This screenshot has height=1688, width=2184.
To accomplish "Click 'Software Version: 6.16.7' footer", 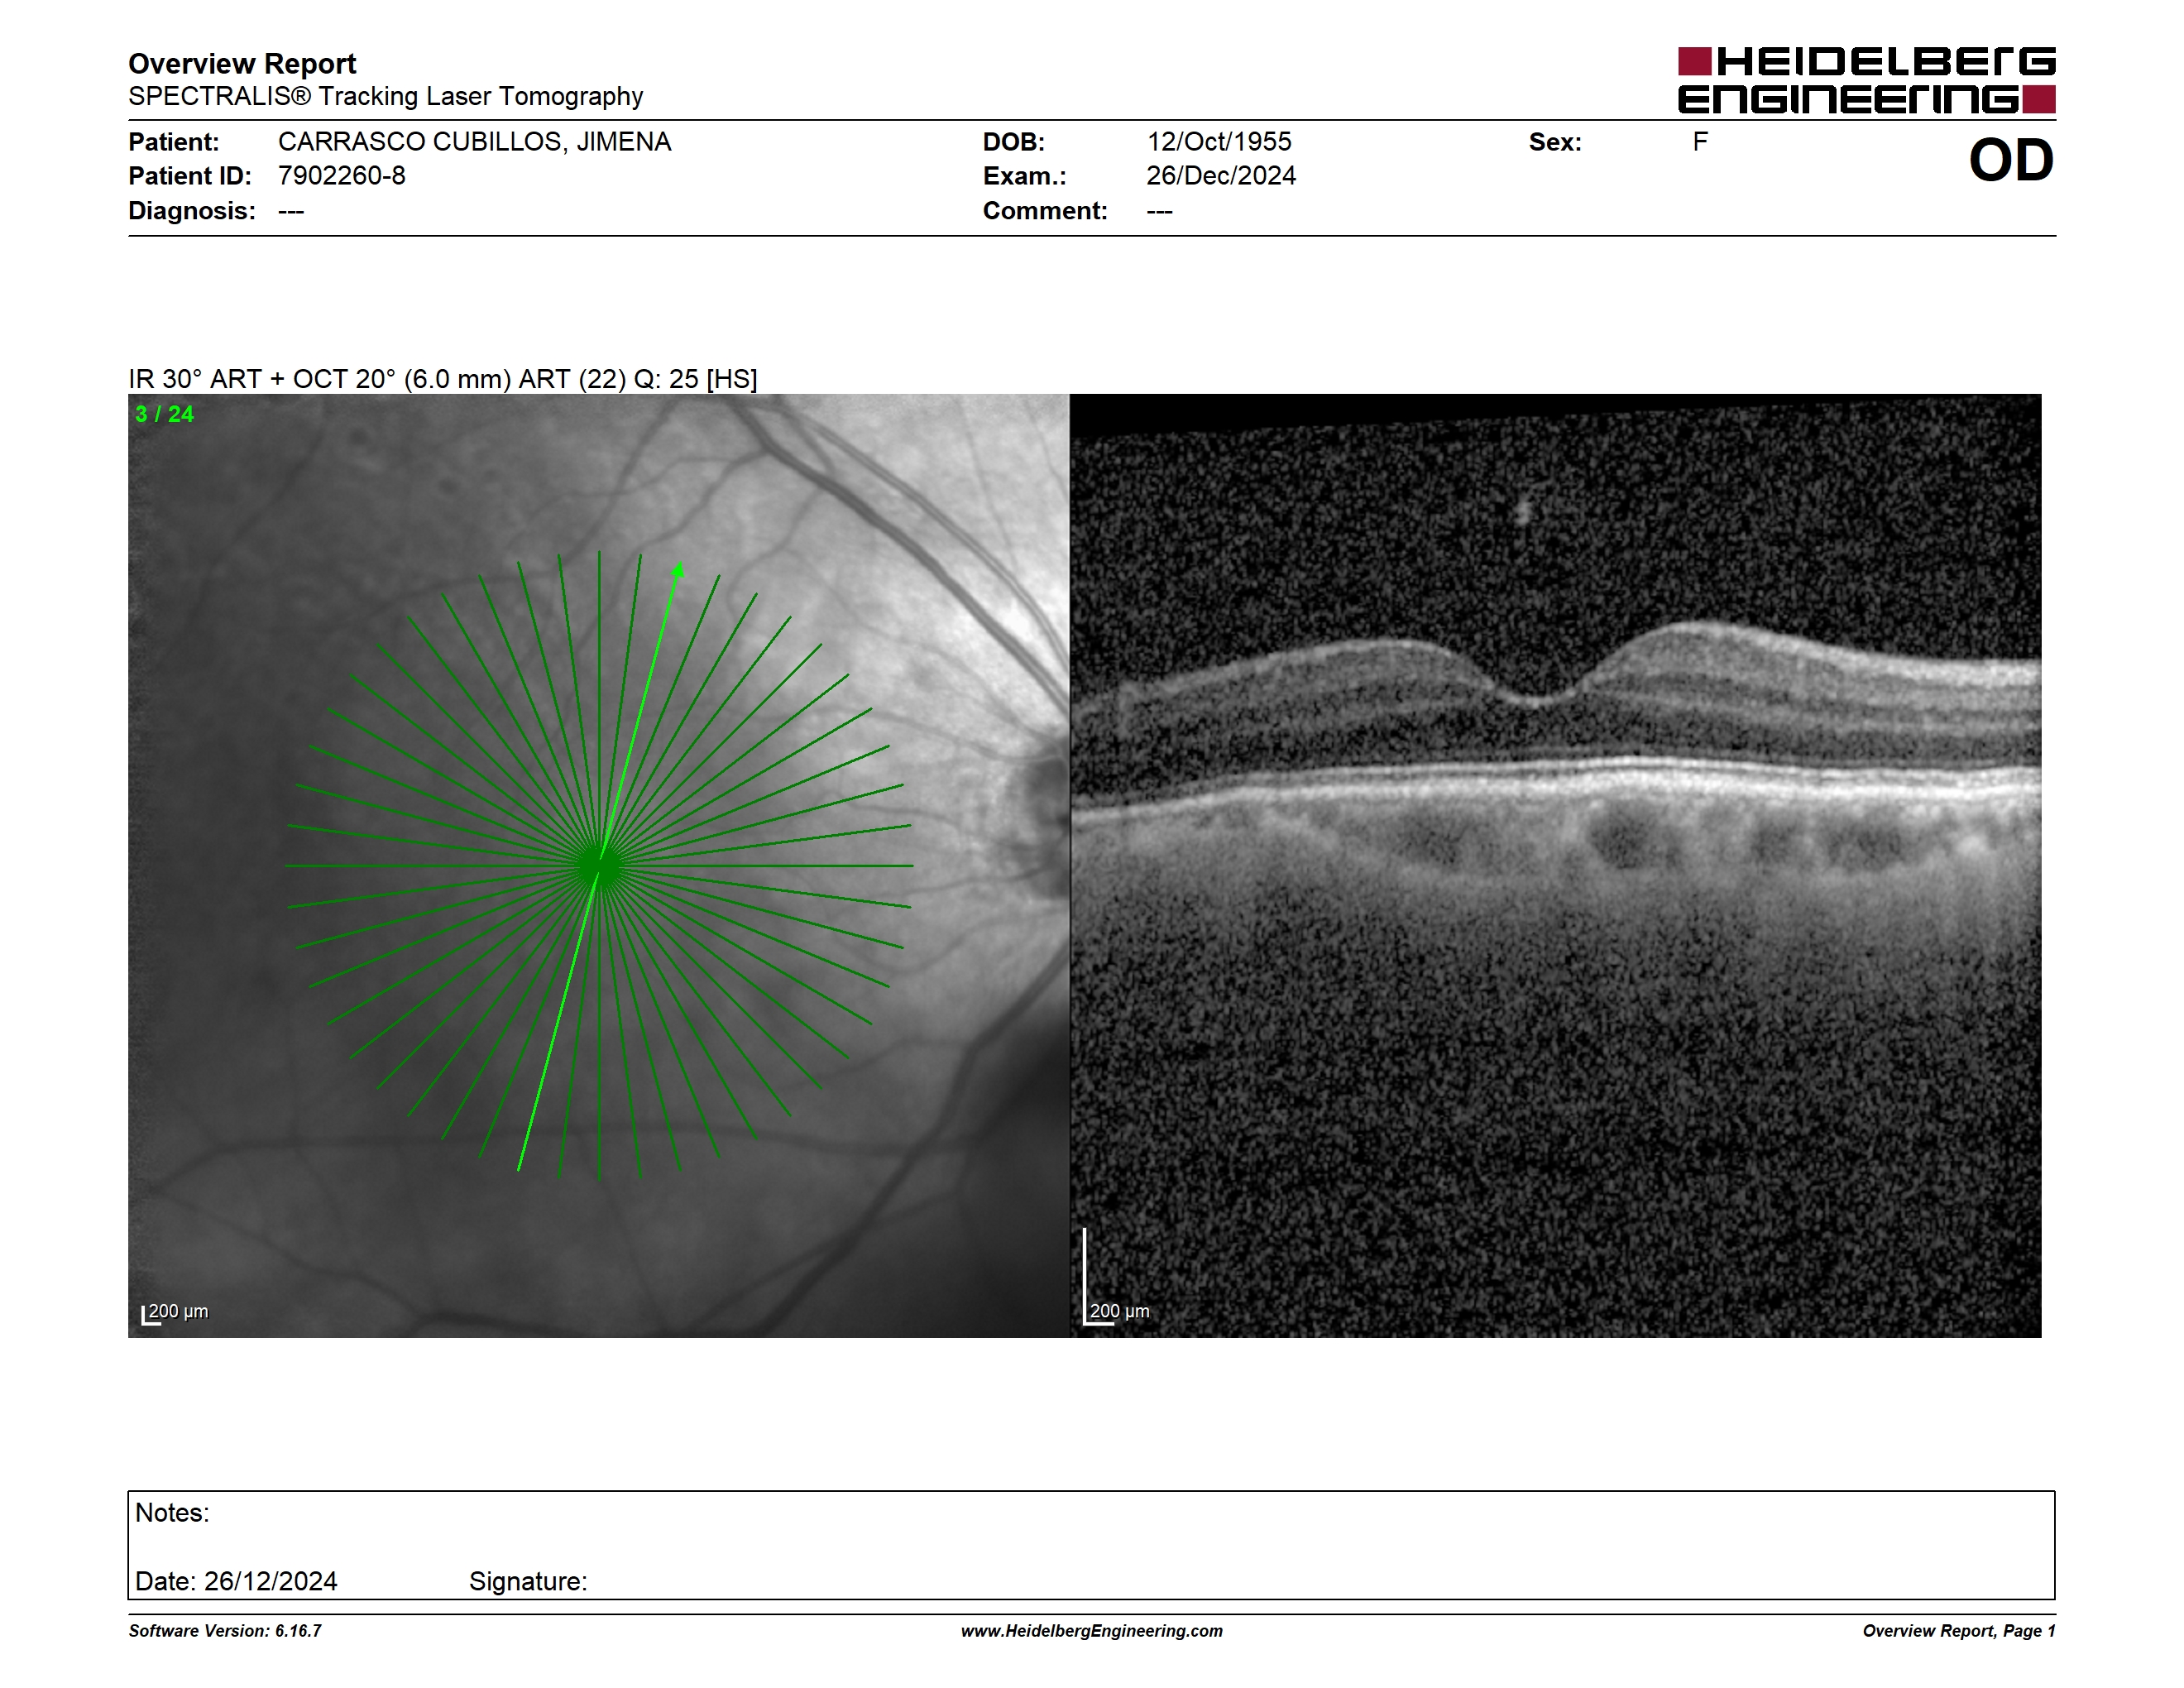I will [225, 1631].
